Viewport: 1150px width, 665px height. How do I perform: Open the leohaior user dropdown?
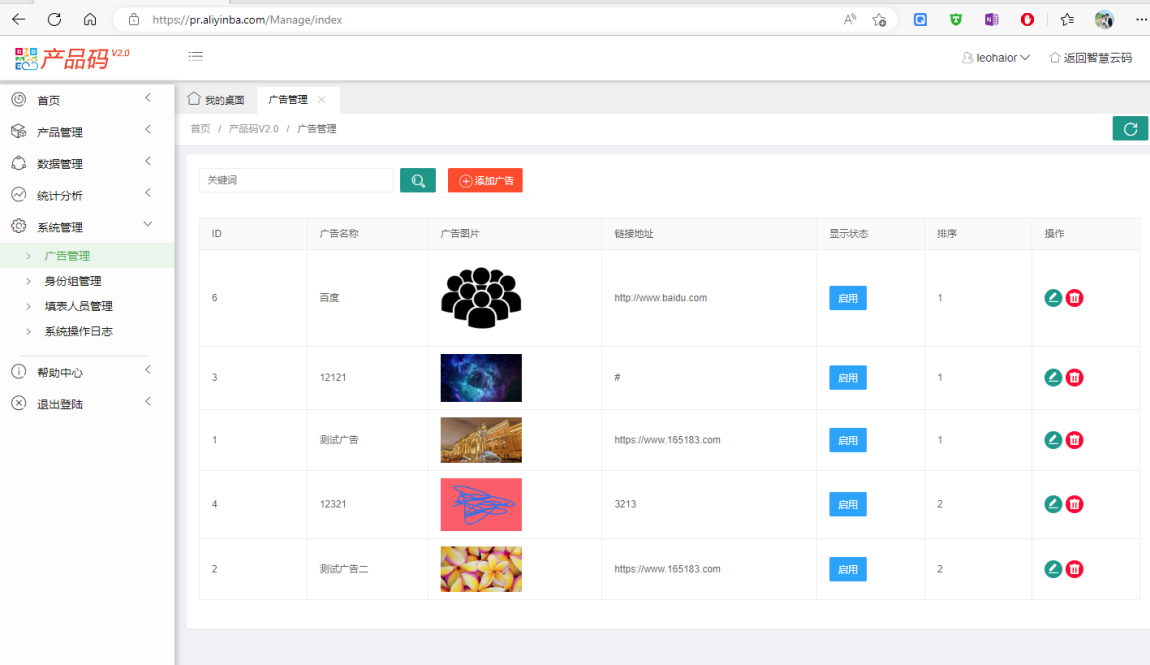click(x=996, y=58)
